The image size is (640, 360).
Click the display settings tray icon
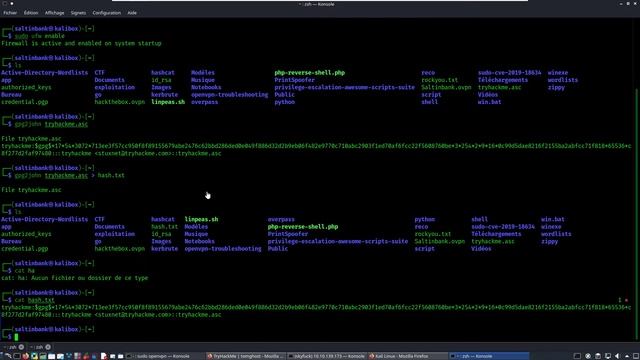[x=608, y=356]
